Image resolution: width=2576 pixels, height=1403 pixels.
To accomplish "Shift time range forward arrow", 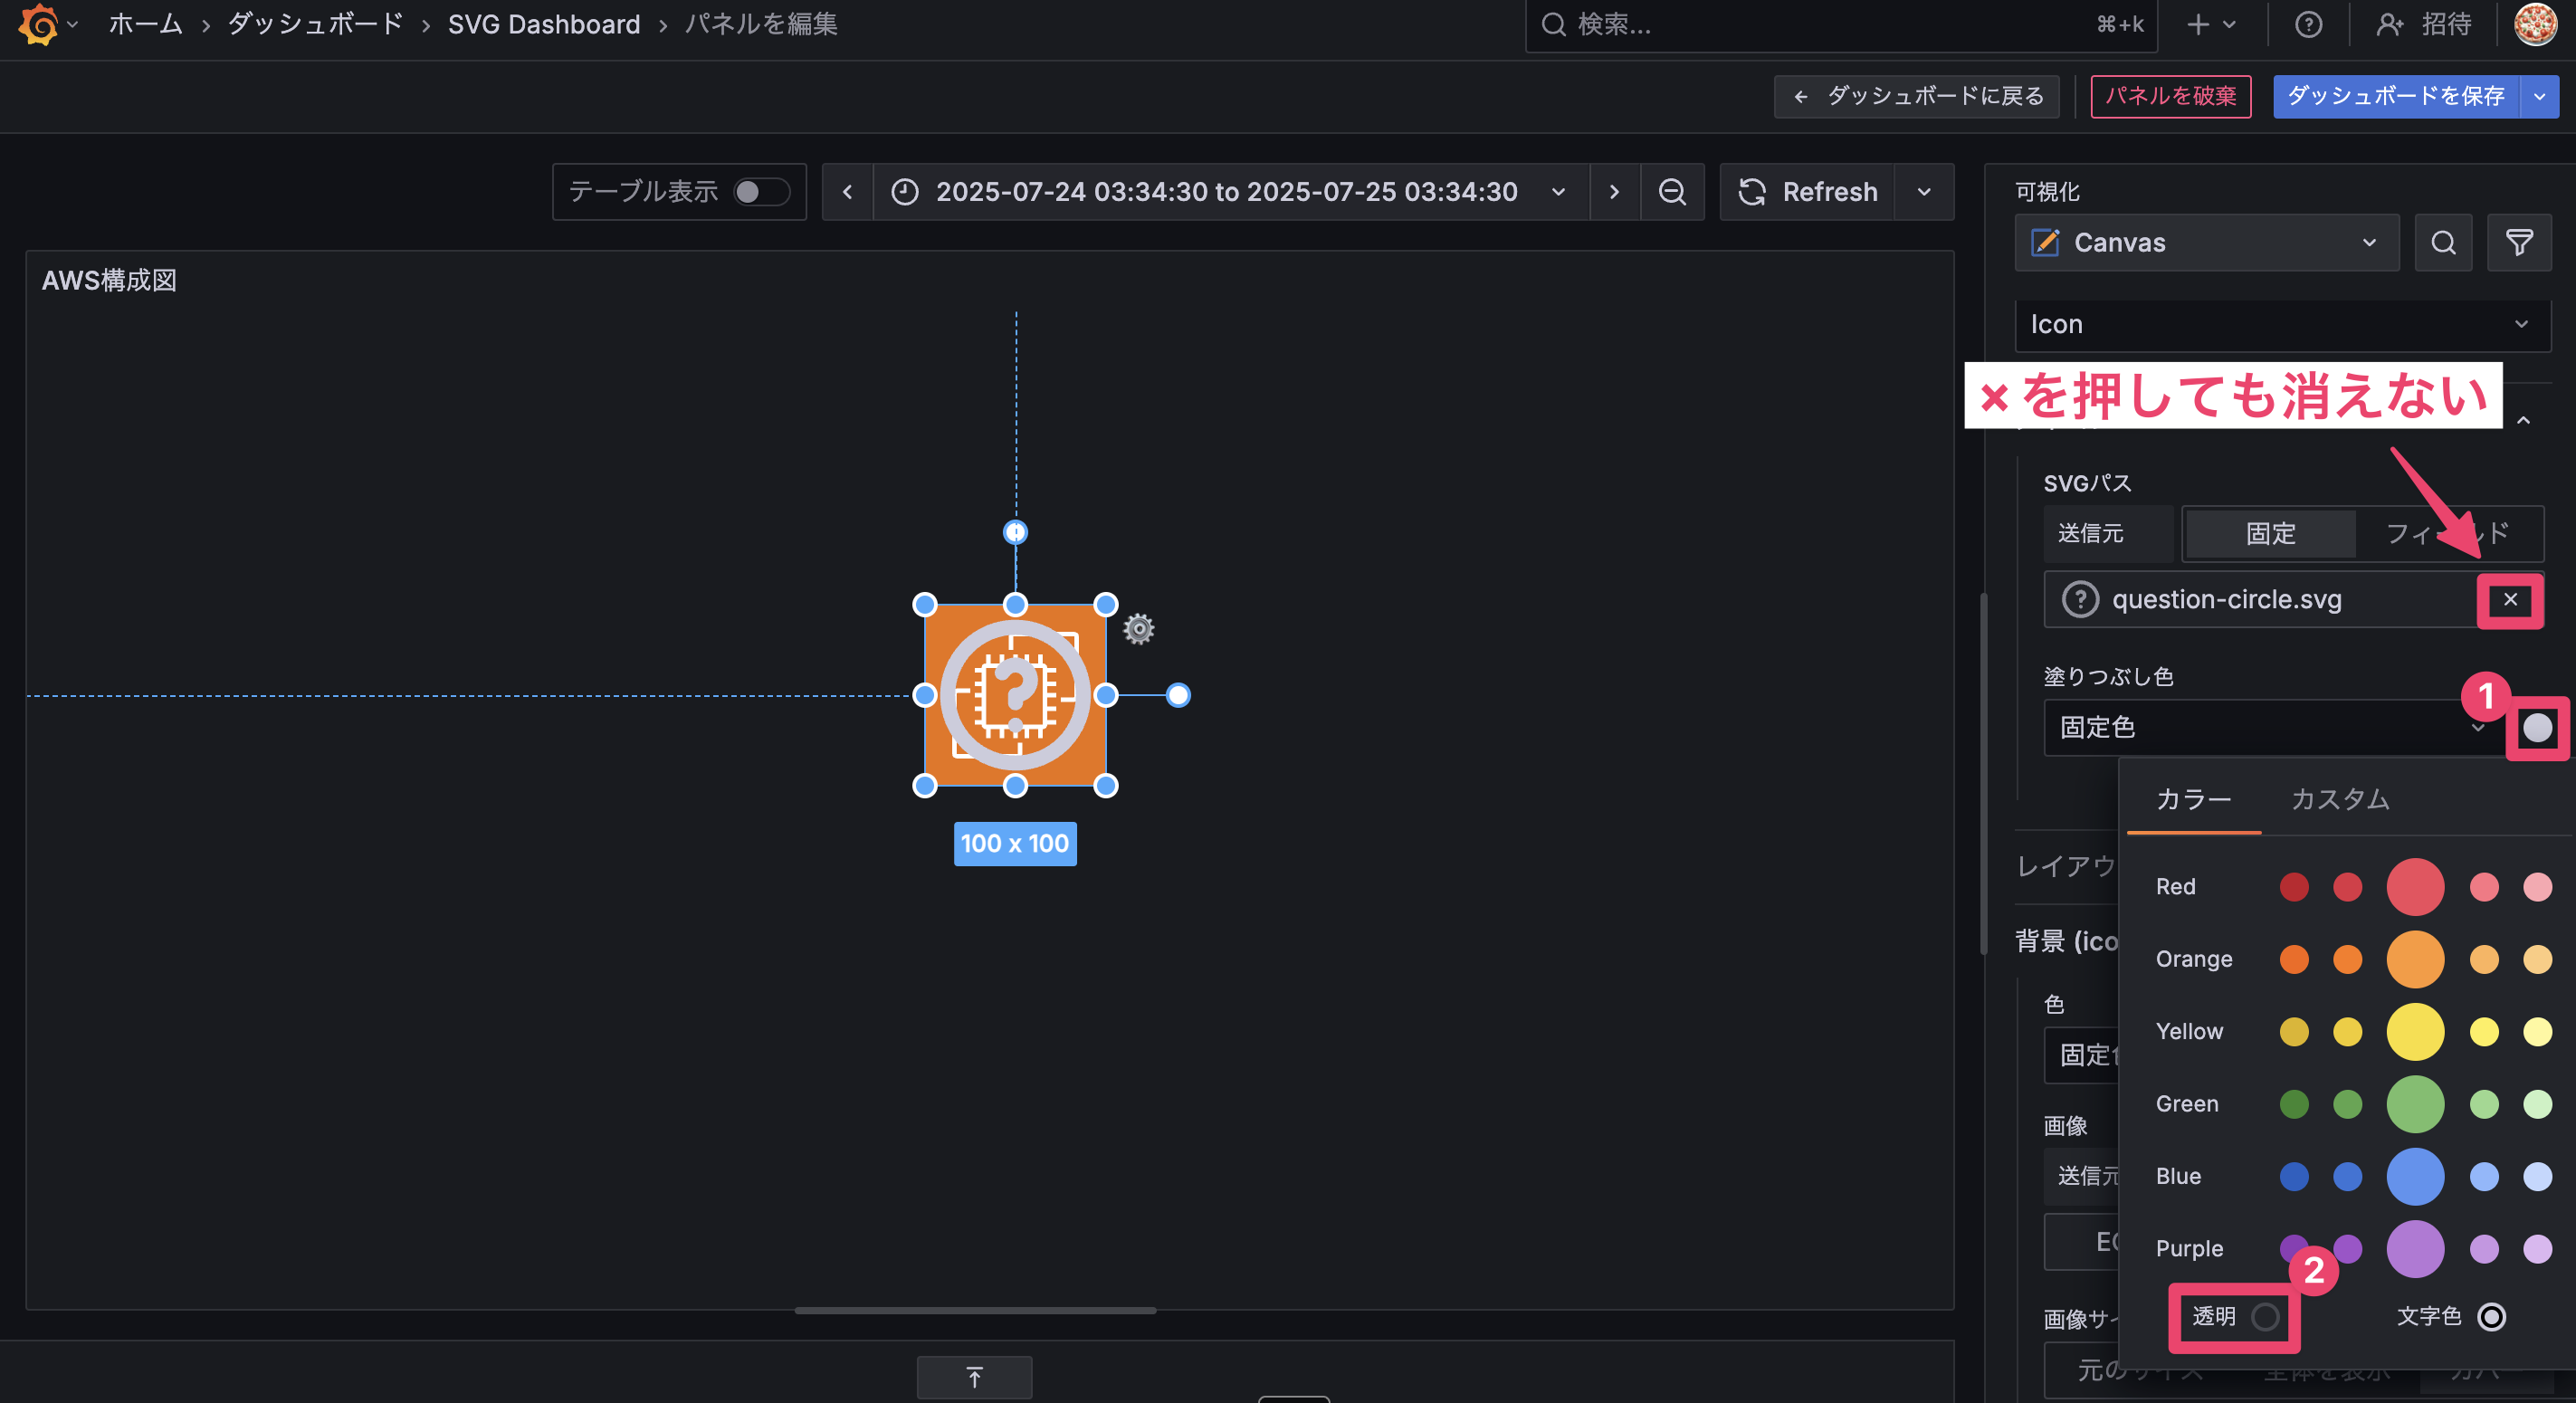I will pos(1614,191).
